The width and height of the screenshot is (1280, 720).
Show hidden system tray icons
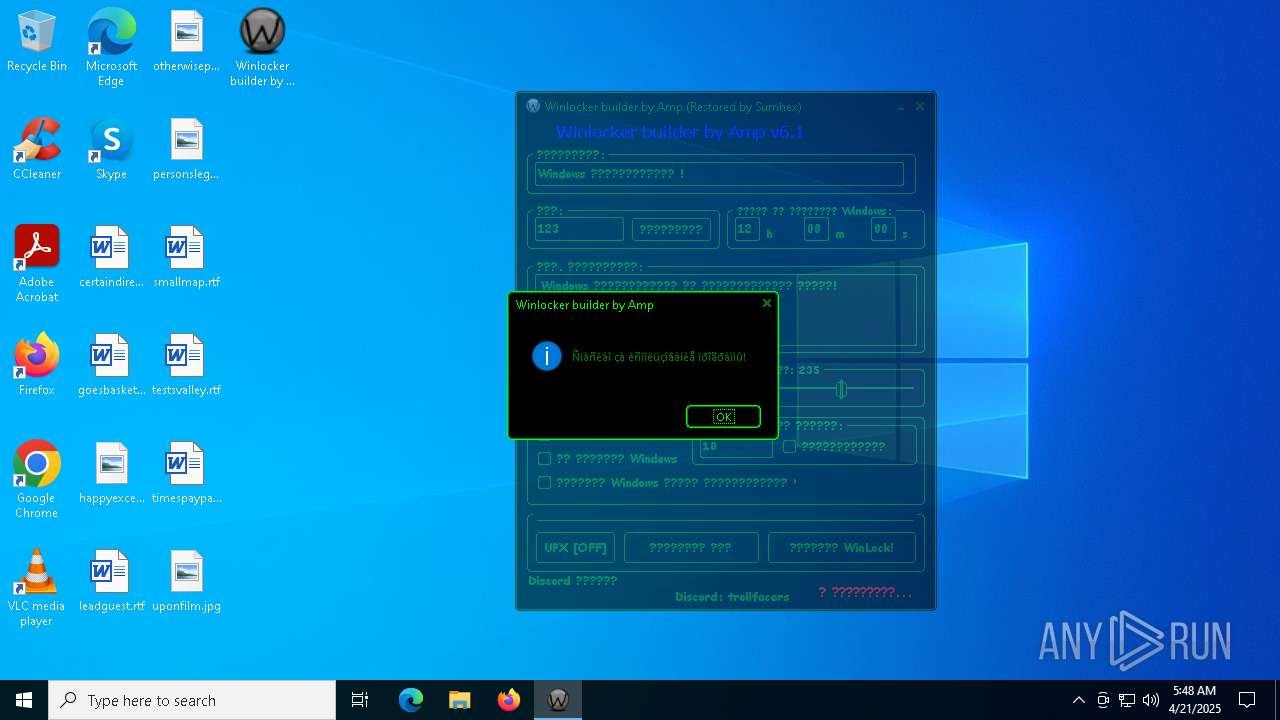tap(1078, 700)
